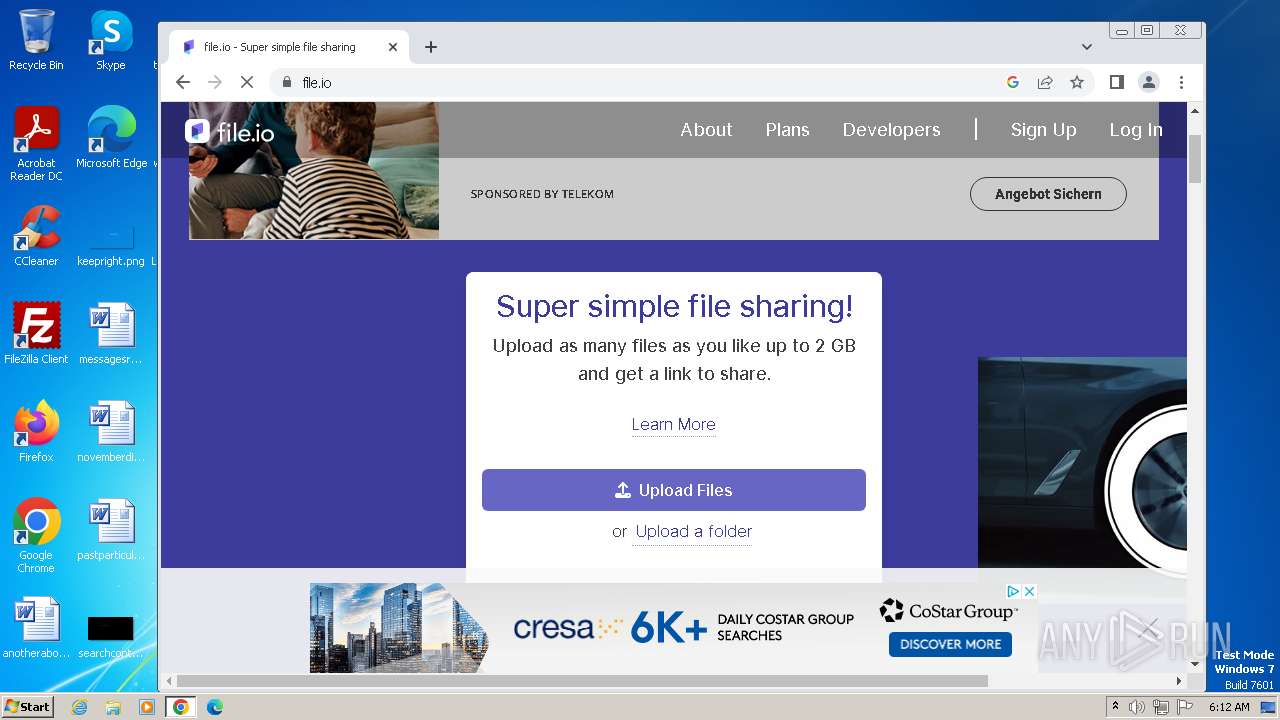The width and height of the screenshot is (1280, 720).
Task: Open a new tab with the plus button
Action: pos(431,47)
